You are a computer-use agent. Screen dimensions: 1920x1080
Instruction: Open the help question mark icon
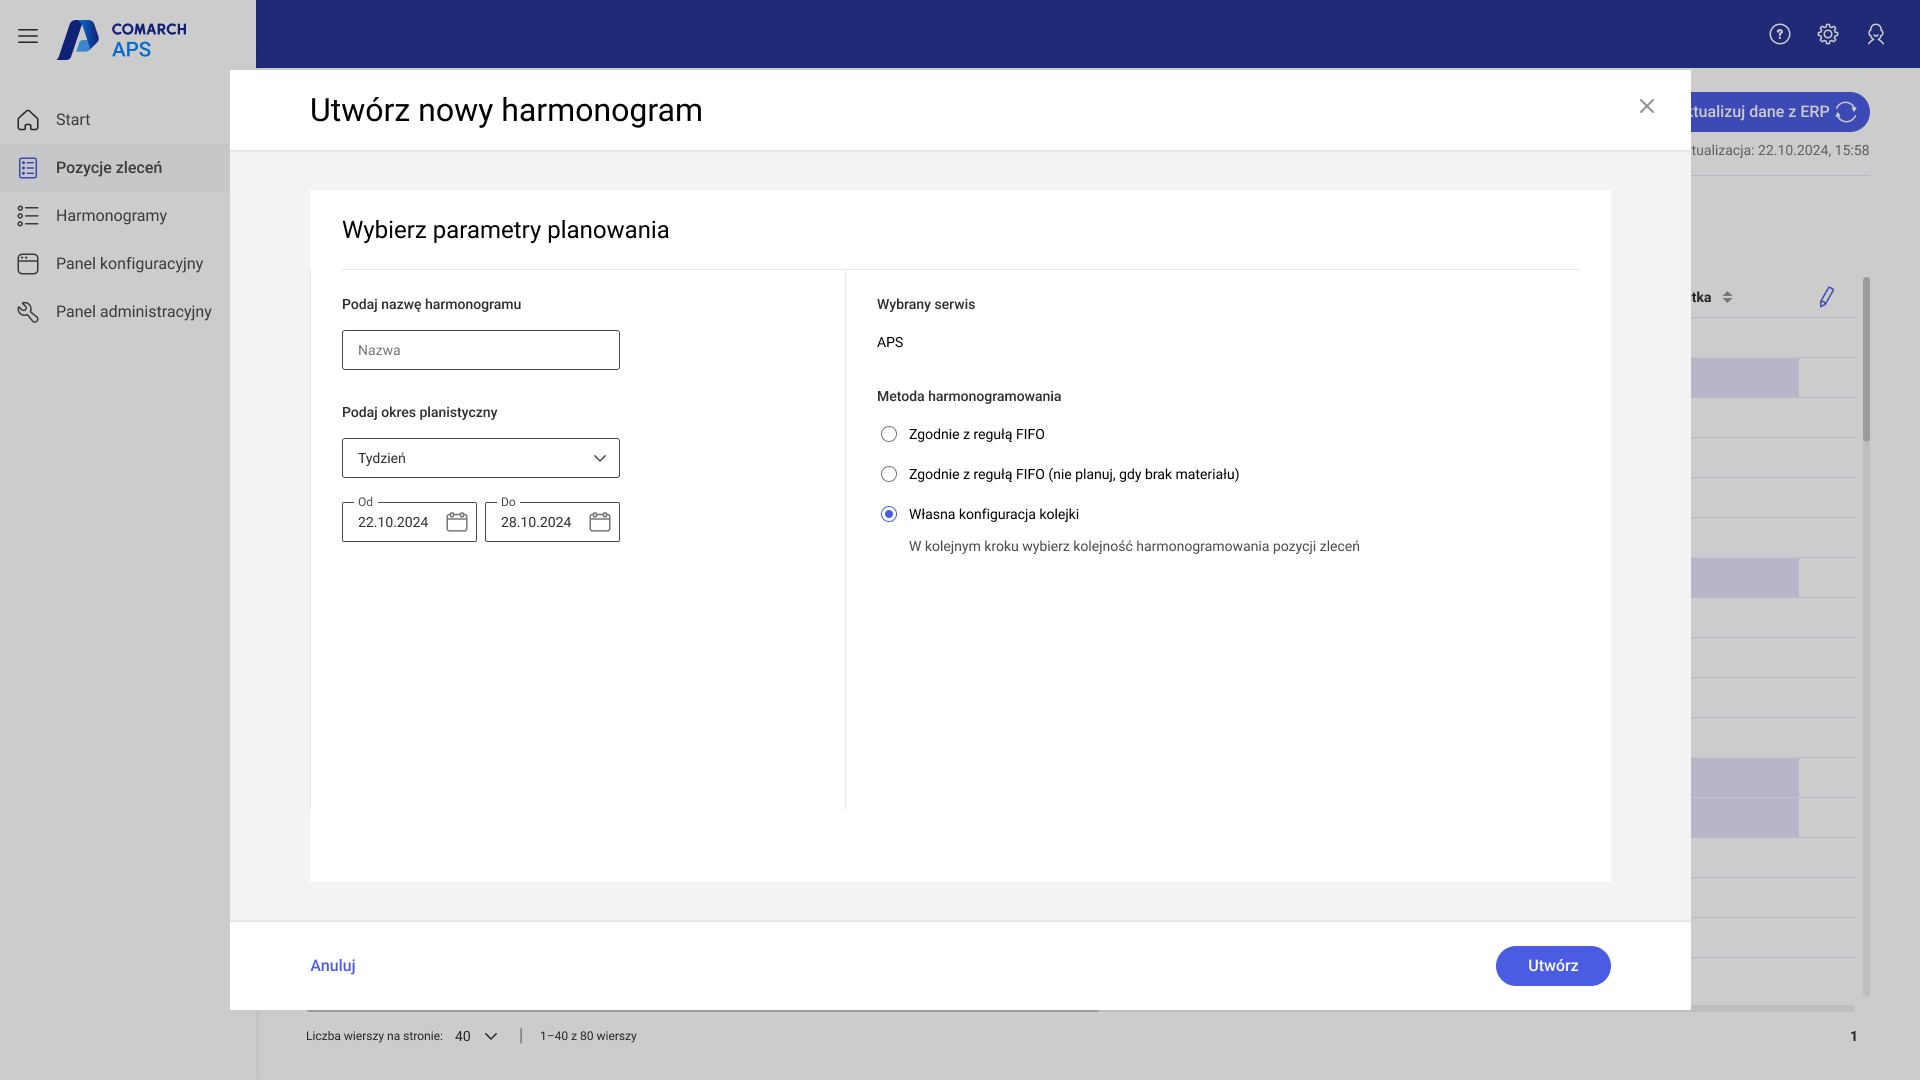tap(1779, 34)
